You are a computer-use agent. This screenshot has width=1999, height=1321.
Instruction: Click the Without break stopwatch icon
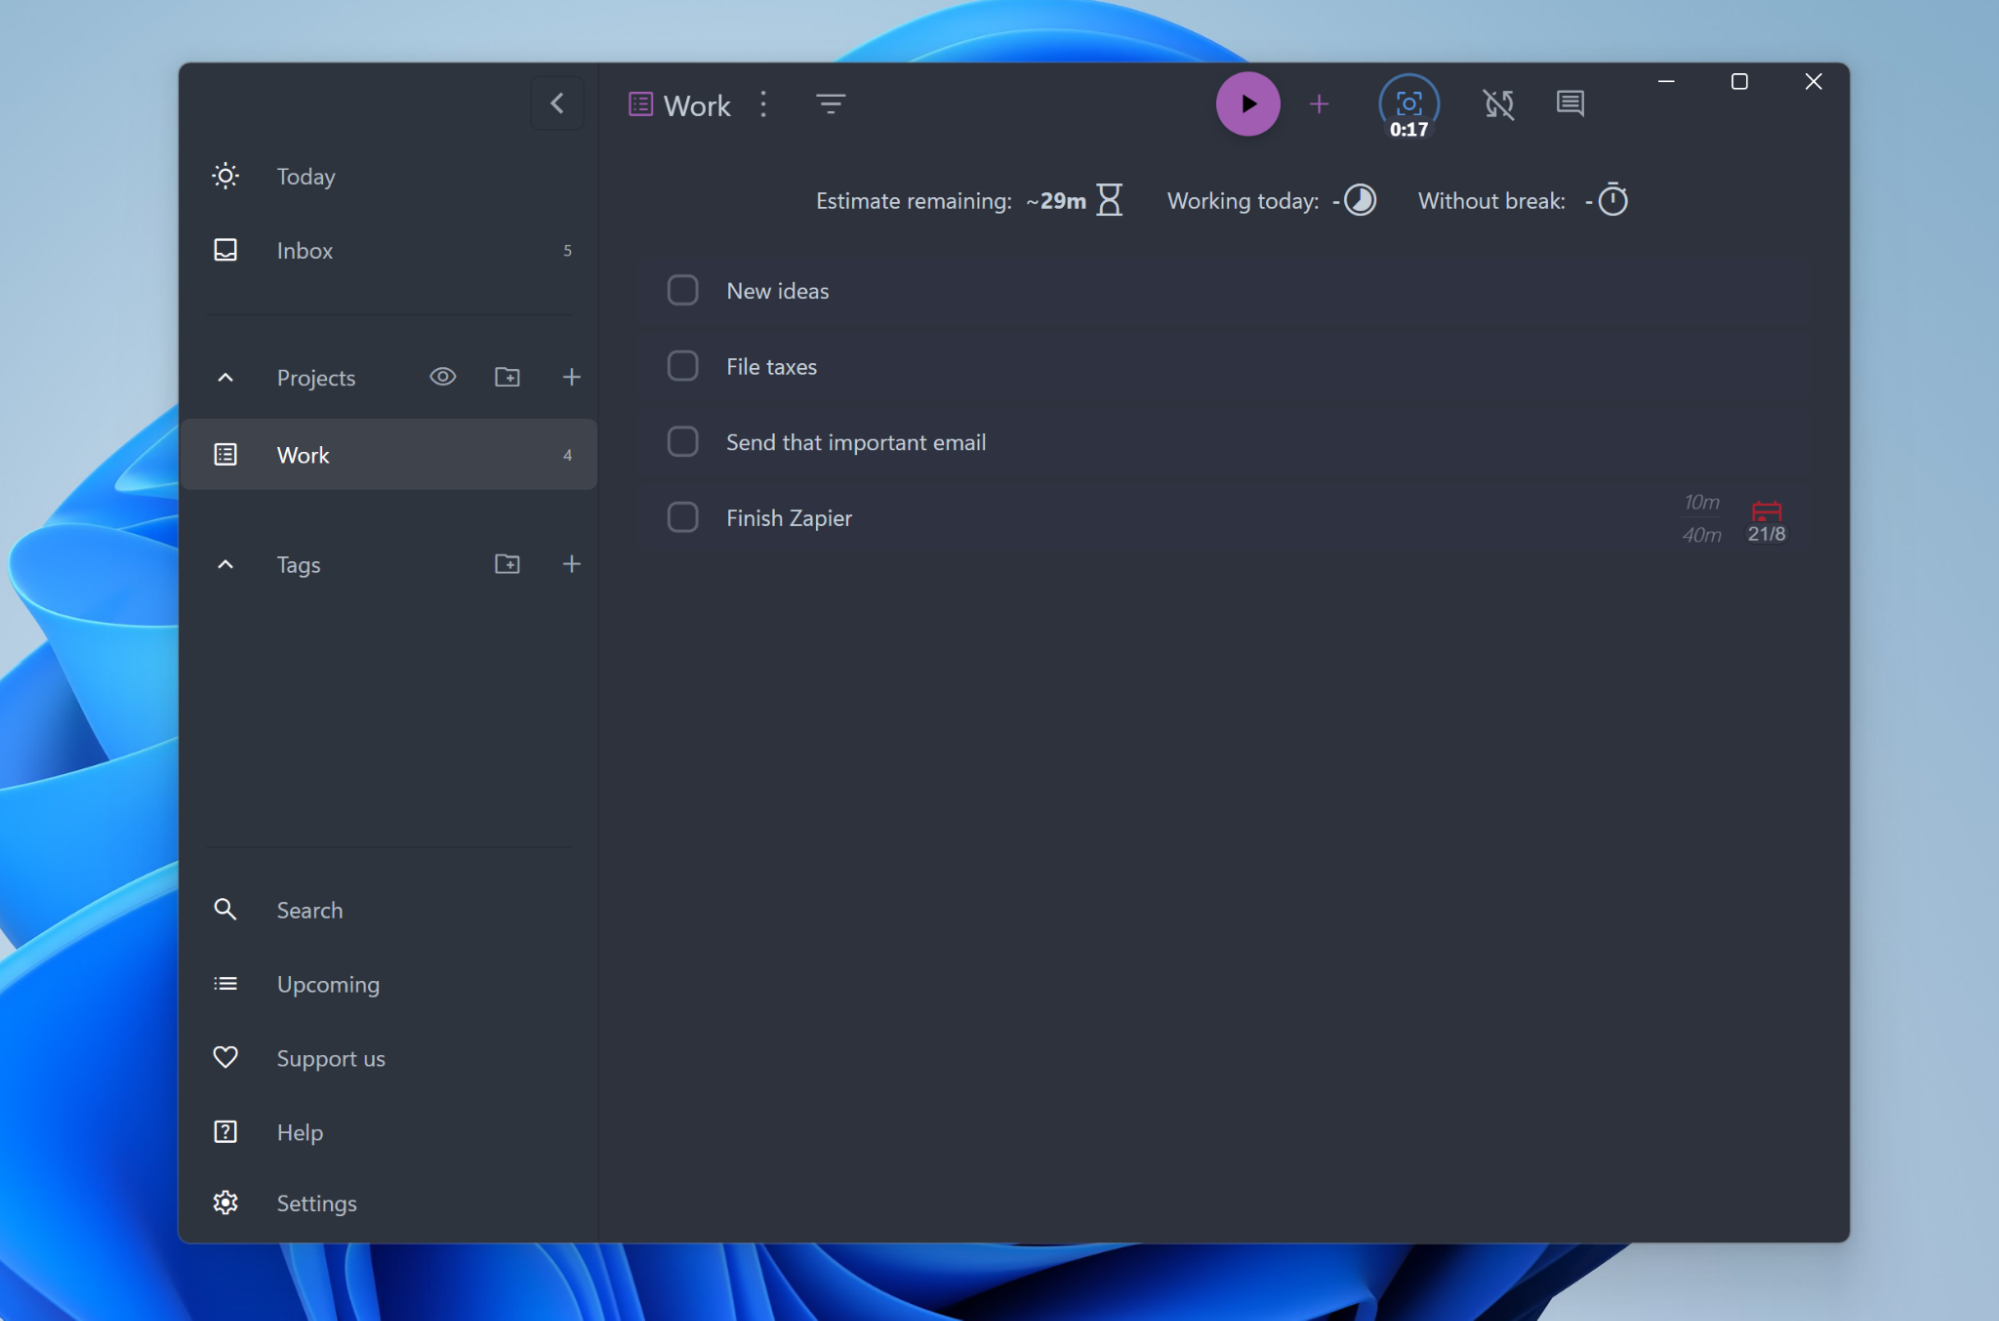click(x=1612, y=200)
